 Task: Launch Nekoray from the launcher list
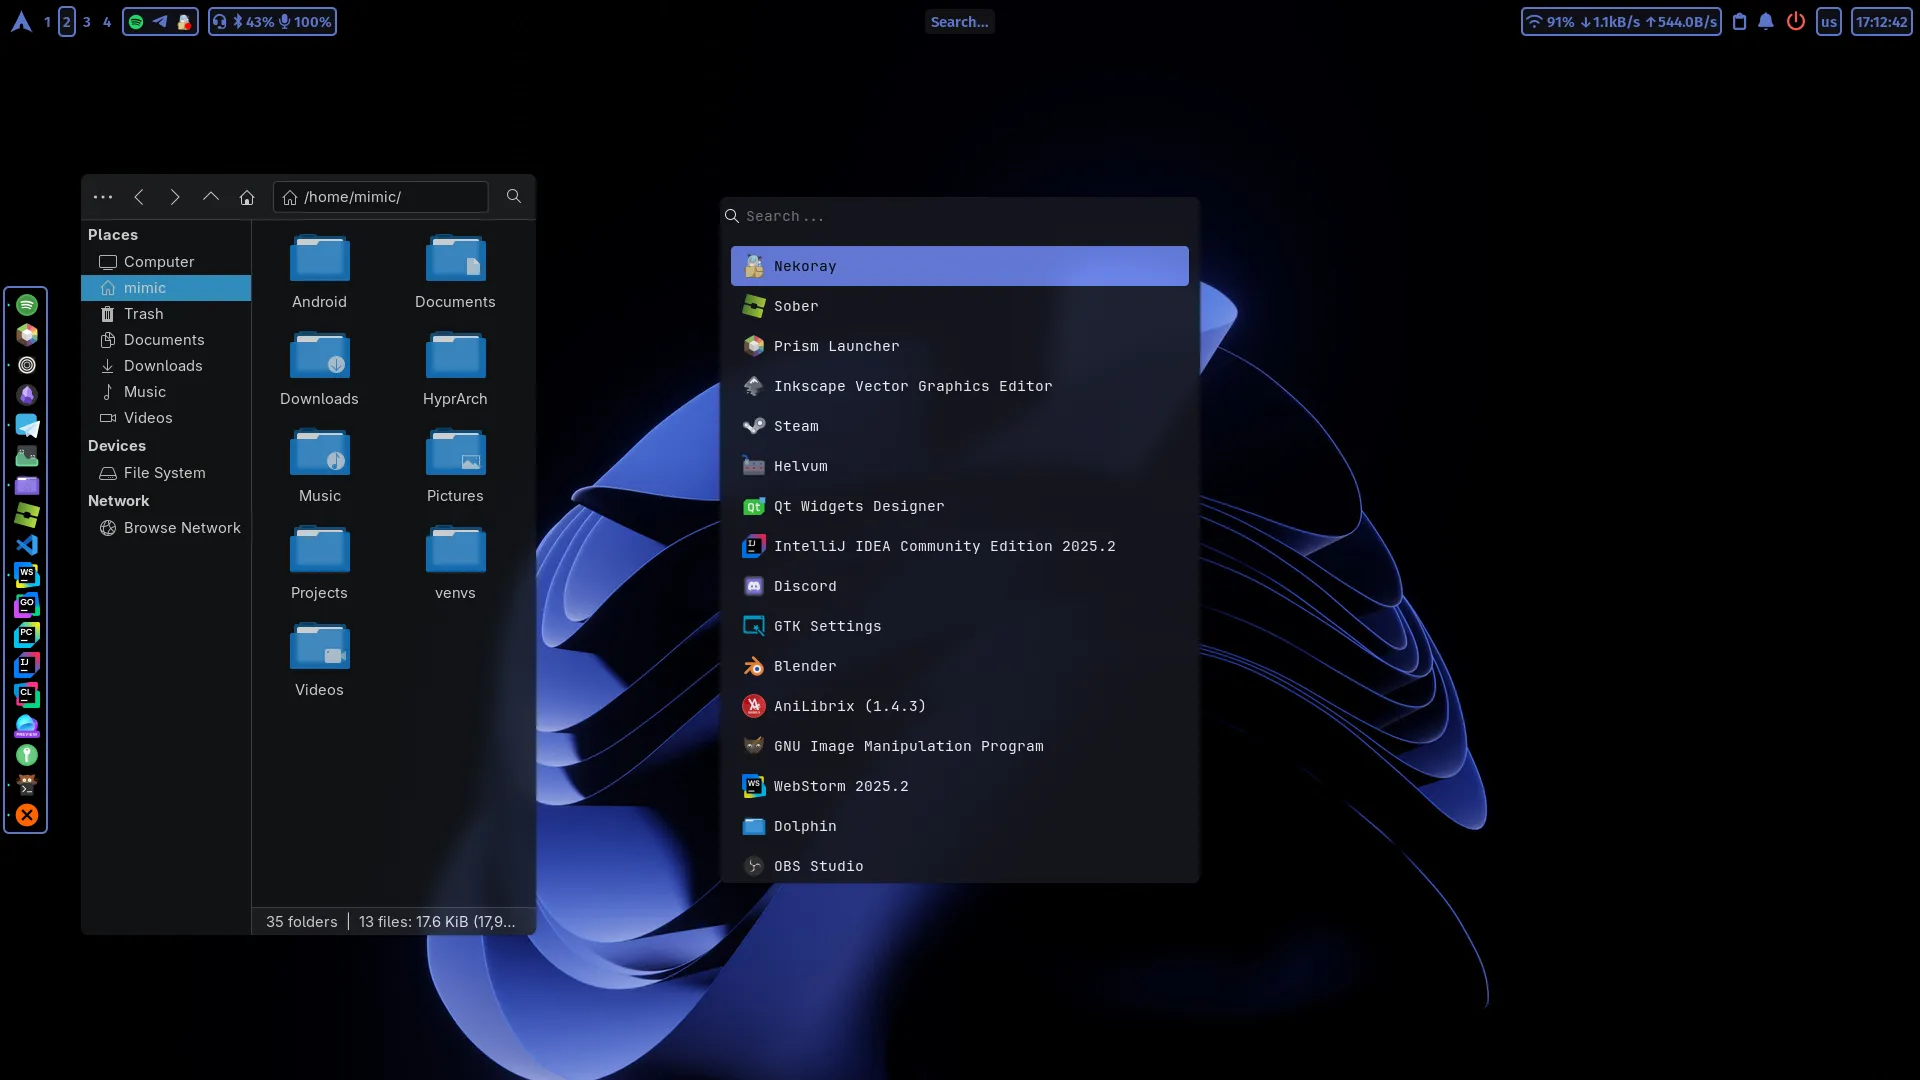coord(960,266)
